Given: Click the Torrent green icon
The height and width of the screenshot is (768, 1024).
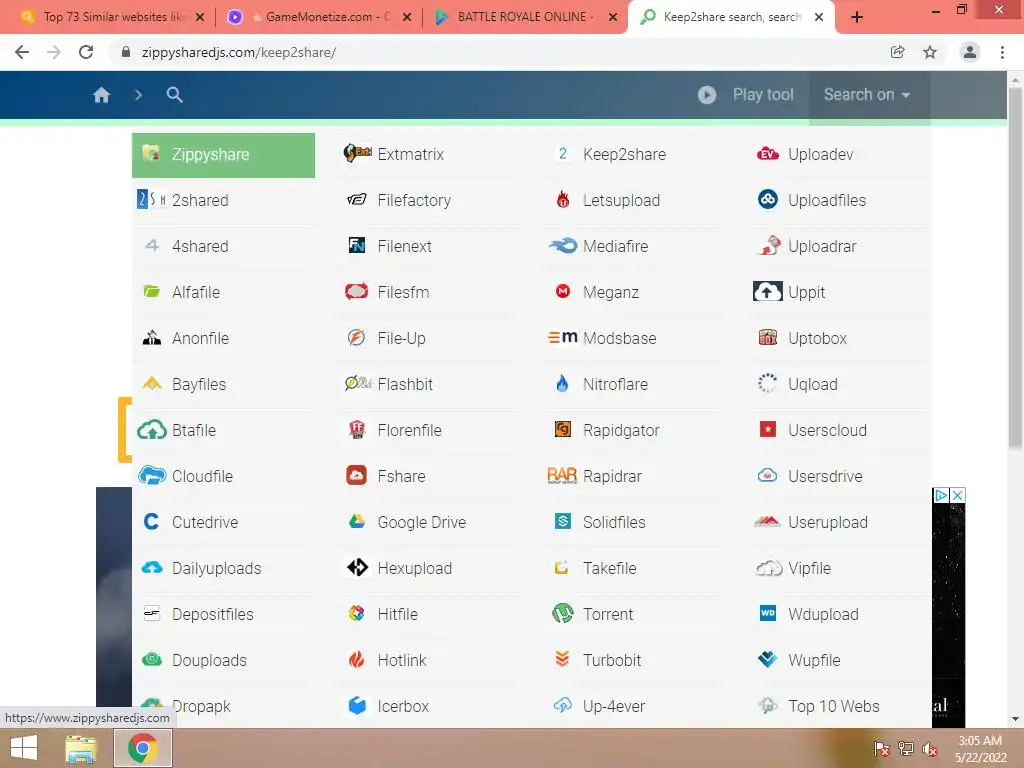Looking at the screenshot, I should 562,613.
